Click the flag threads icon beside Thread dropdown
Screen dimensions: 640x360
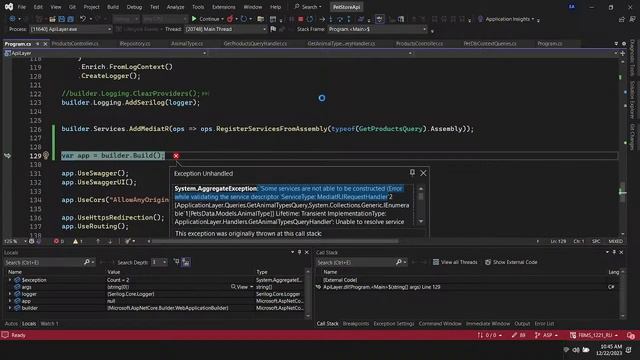point(273,29)
